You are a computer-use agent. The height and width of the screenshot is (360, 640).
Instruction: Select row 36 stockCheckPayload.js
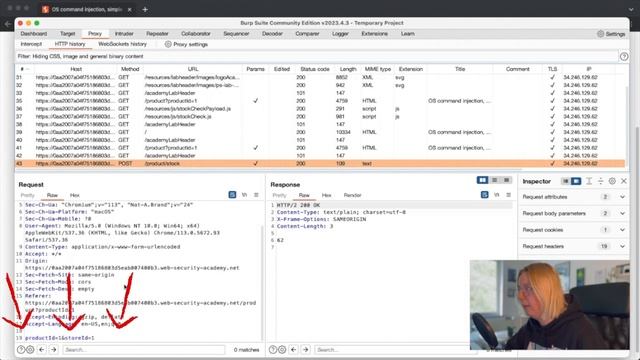[320, 109]
